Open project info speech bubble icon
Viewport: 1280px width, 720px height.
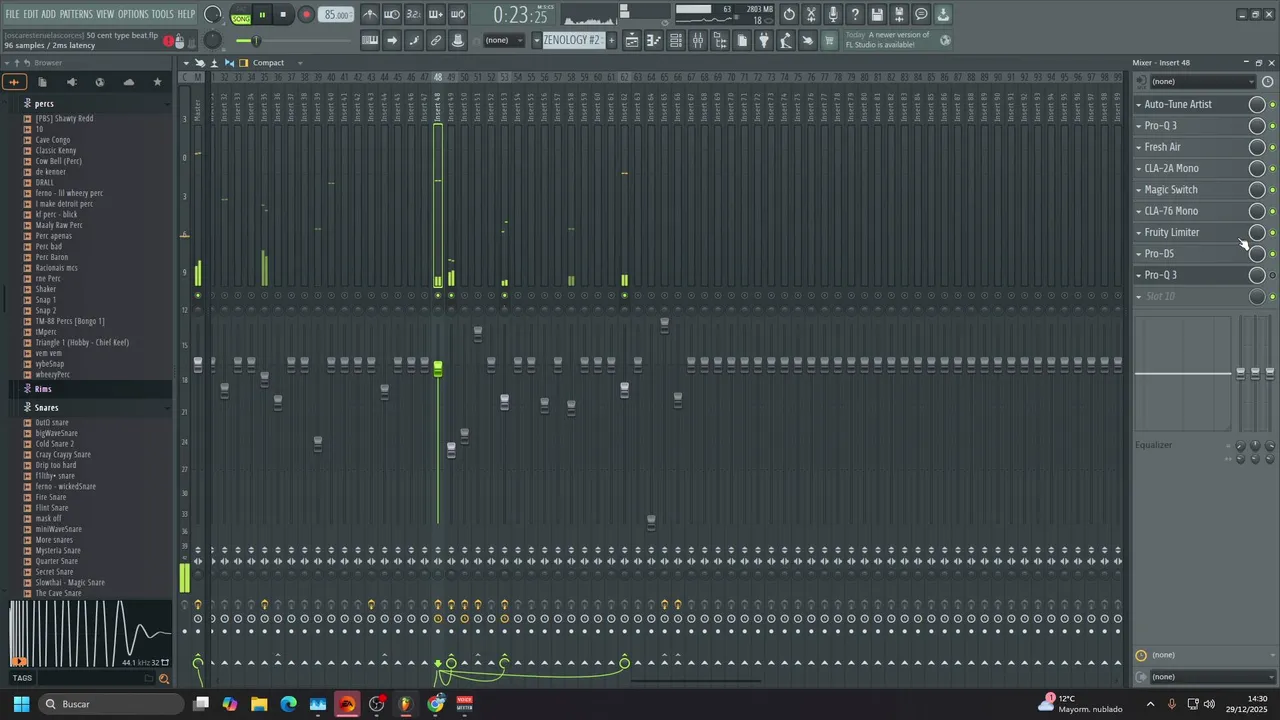point(921,15)
